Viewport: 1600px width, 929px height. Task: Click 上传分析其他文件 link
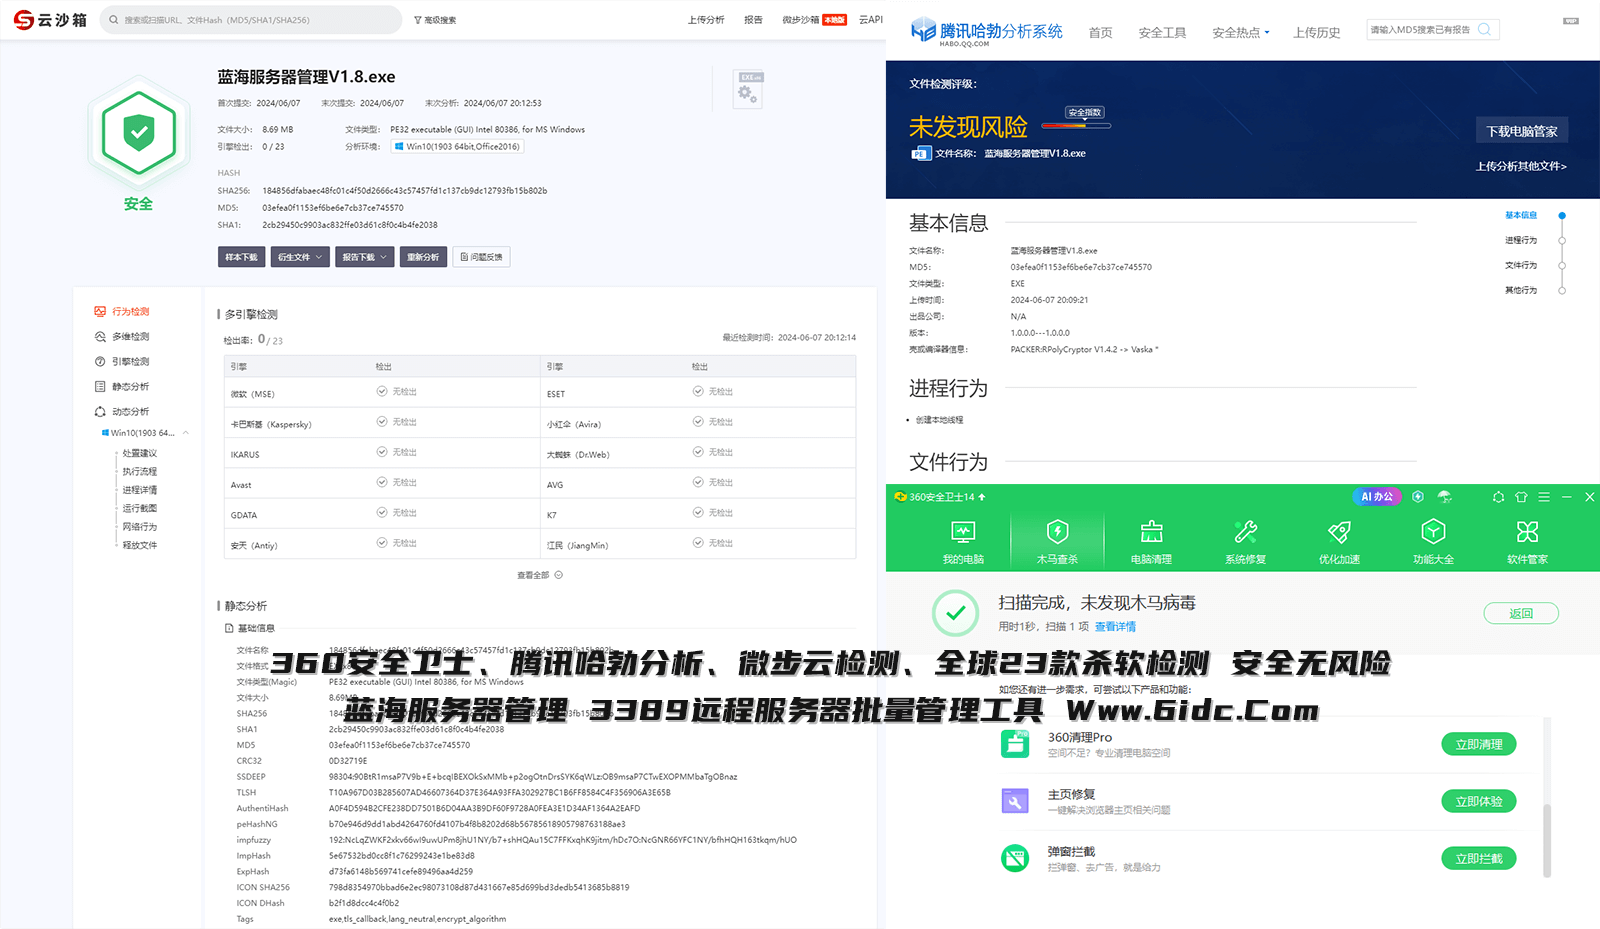click(1521, 166)
